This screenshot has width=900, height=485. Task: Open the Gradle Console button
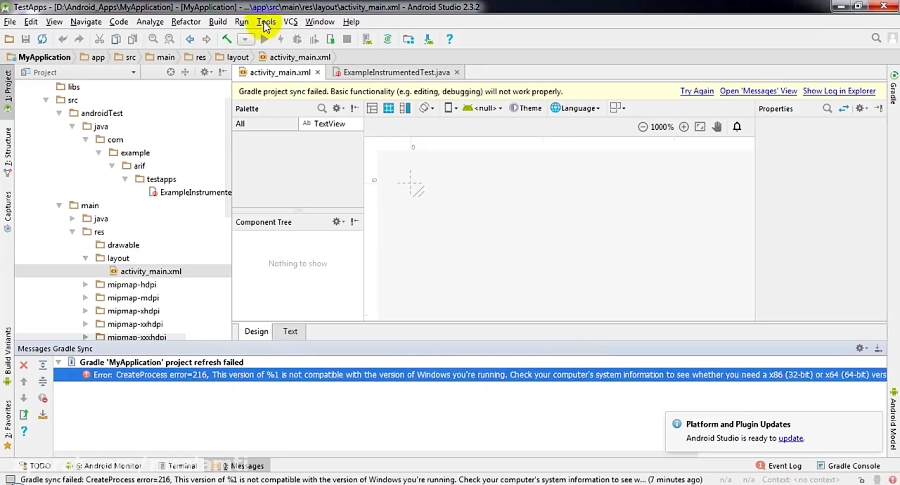pos(848,465)
